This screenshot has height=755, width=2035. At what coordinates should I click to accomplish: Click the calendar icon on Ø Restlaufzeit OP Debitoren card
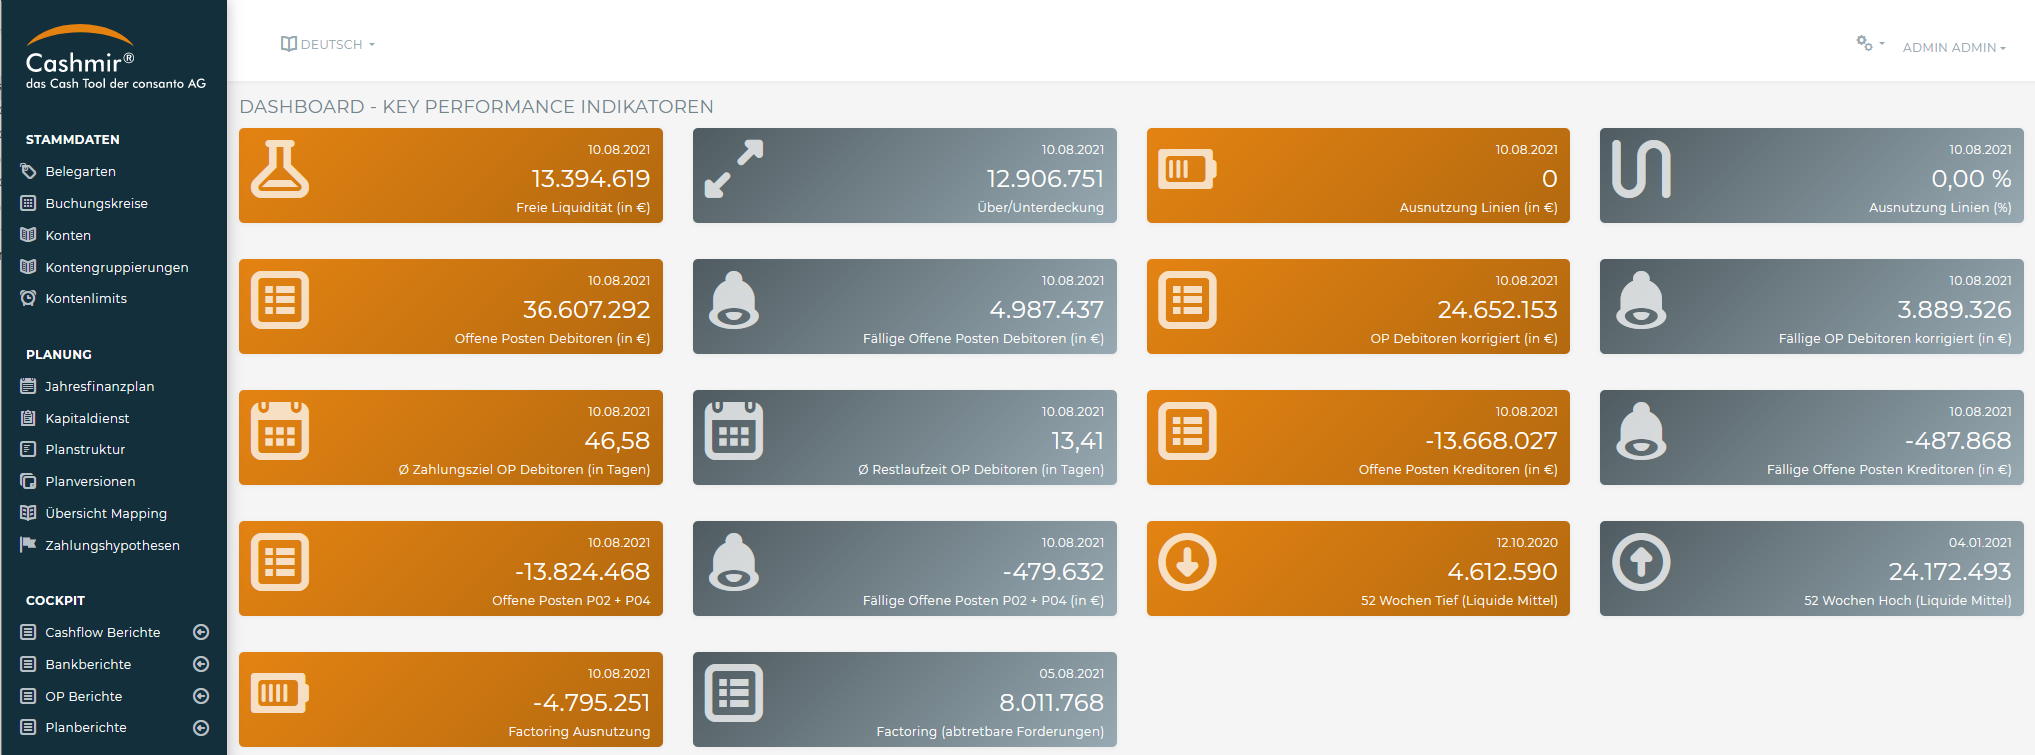point(734,431)
